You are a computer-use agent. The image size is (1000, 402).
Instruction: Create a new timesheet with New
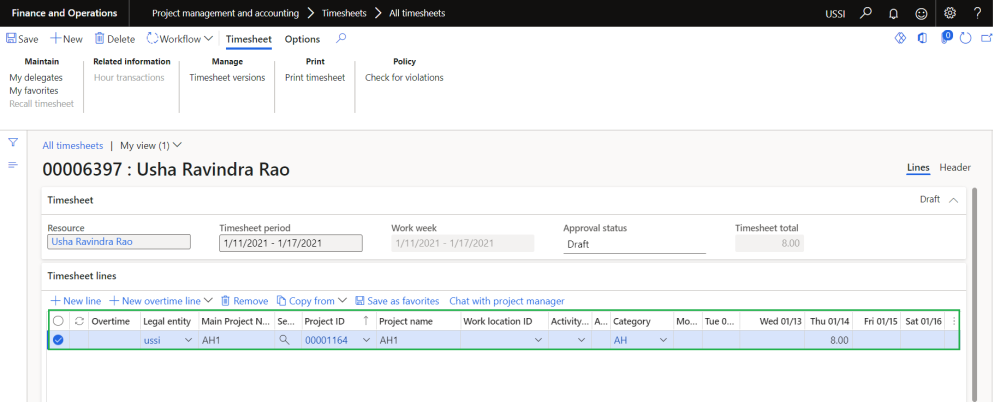pos(66,39)
